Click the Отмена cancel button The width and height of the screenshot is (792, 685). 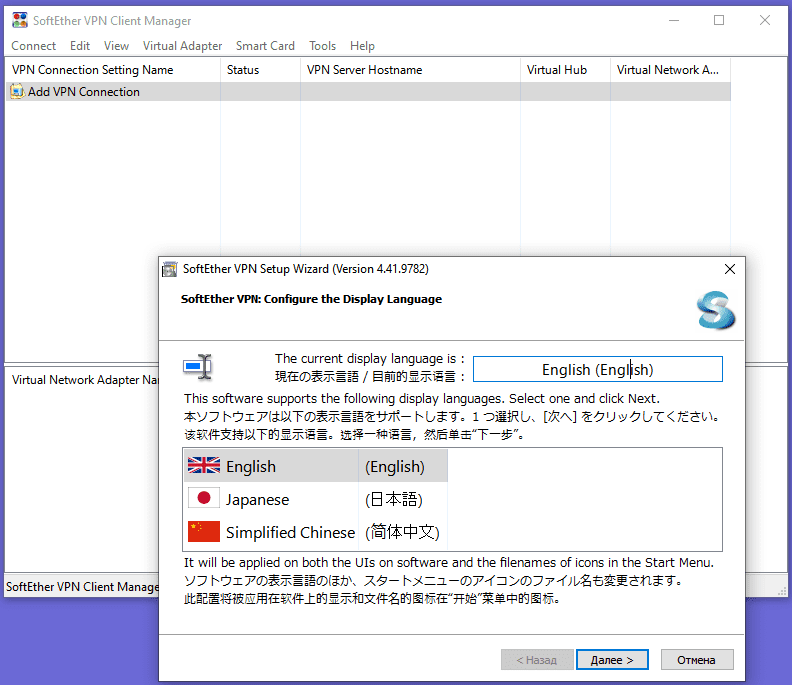[697, 660]
